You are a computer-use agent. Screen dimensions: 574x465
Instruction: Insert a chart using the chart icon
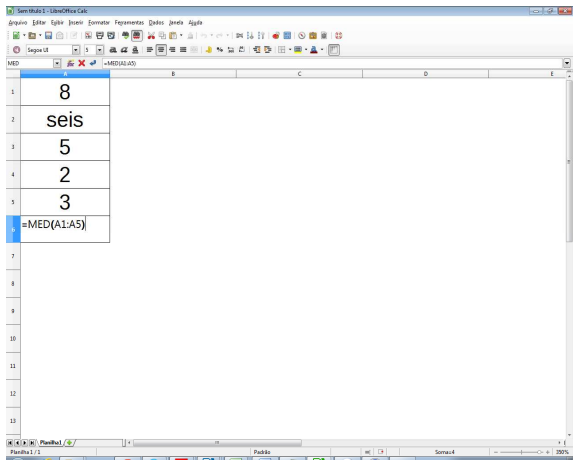coord(276,36)
